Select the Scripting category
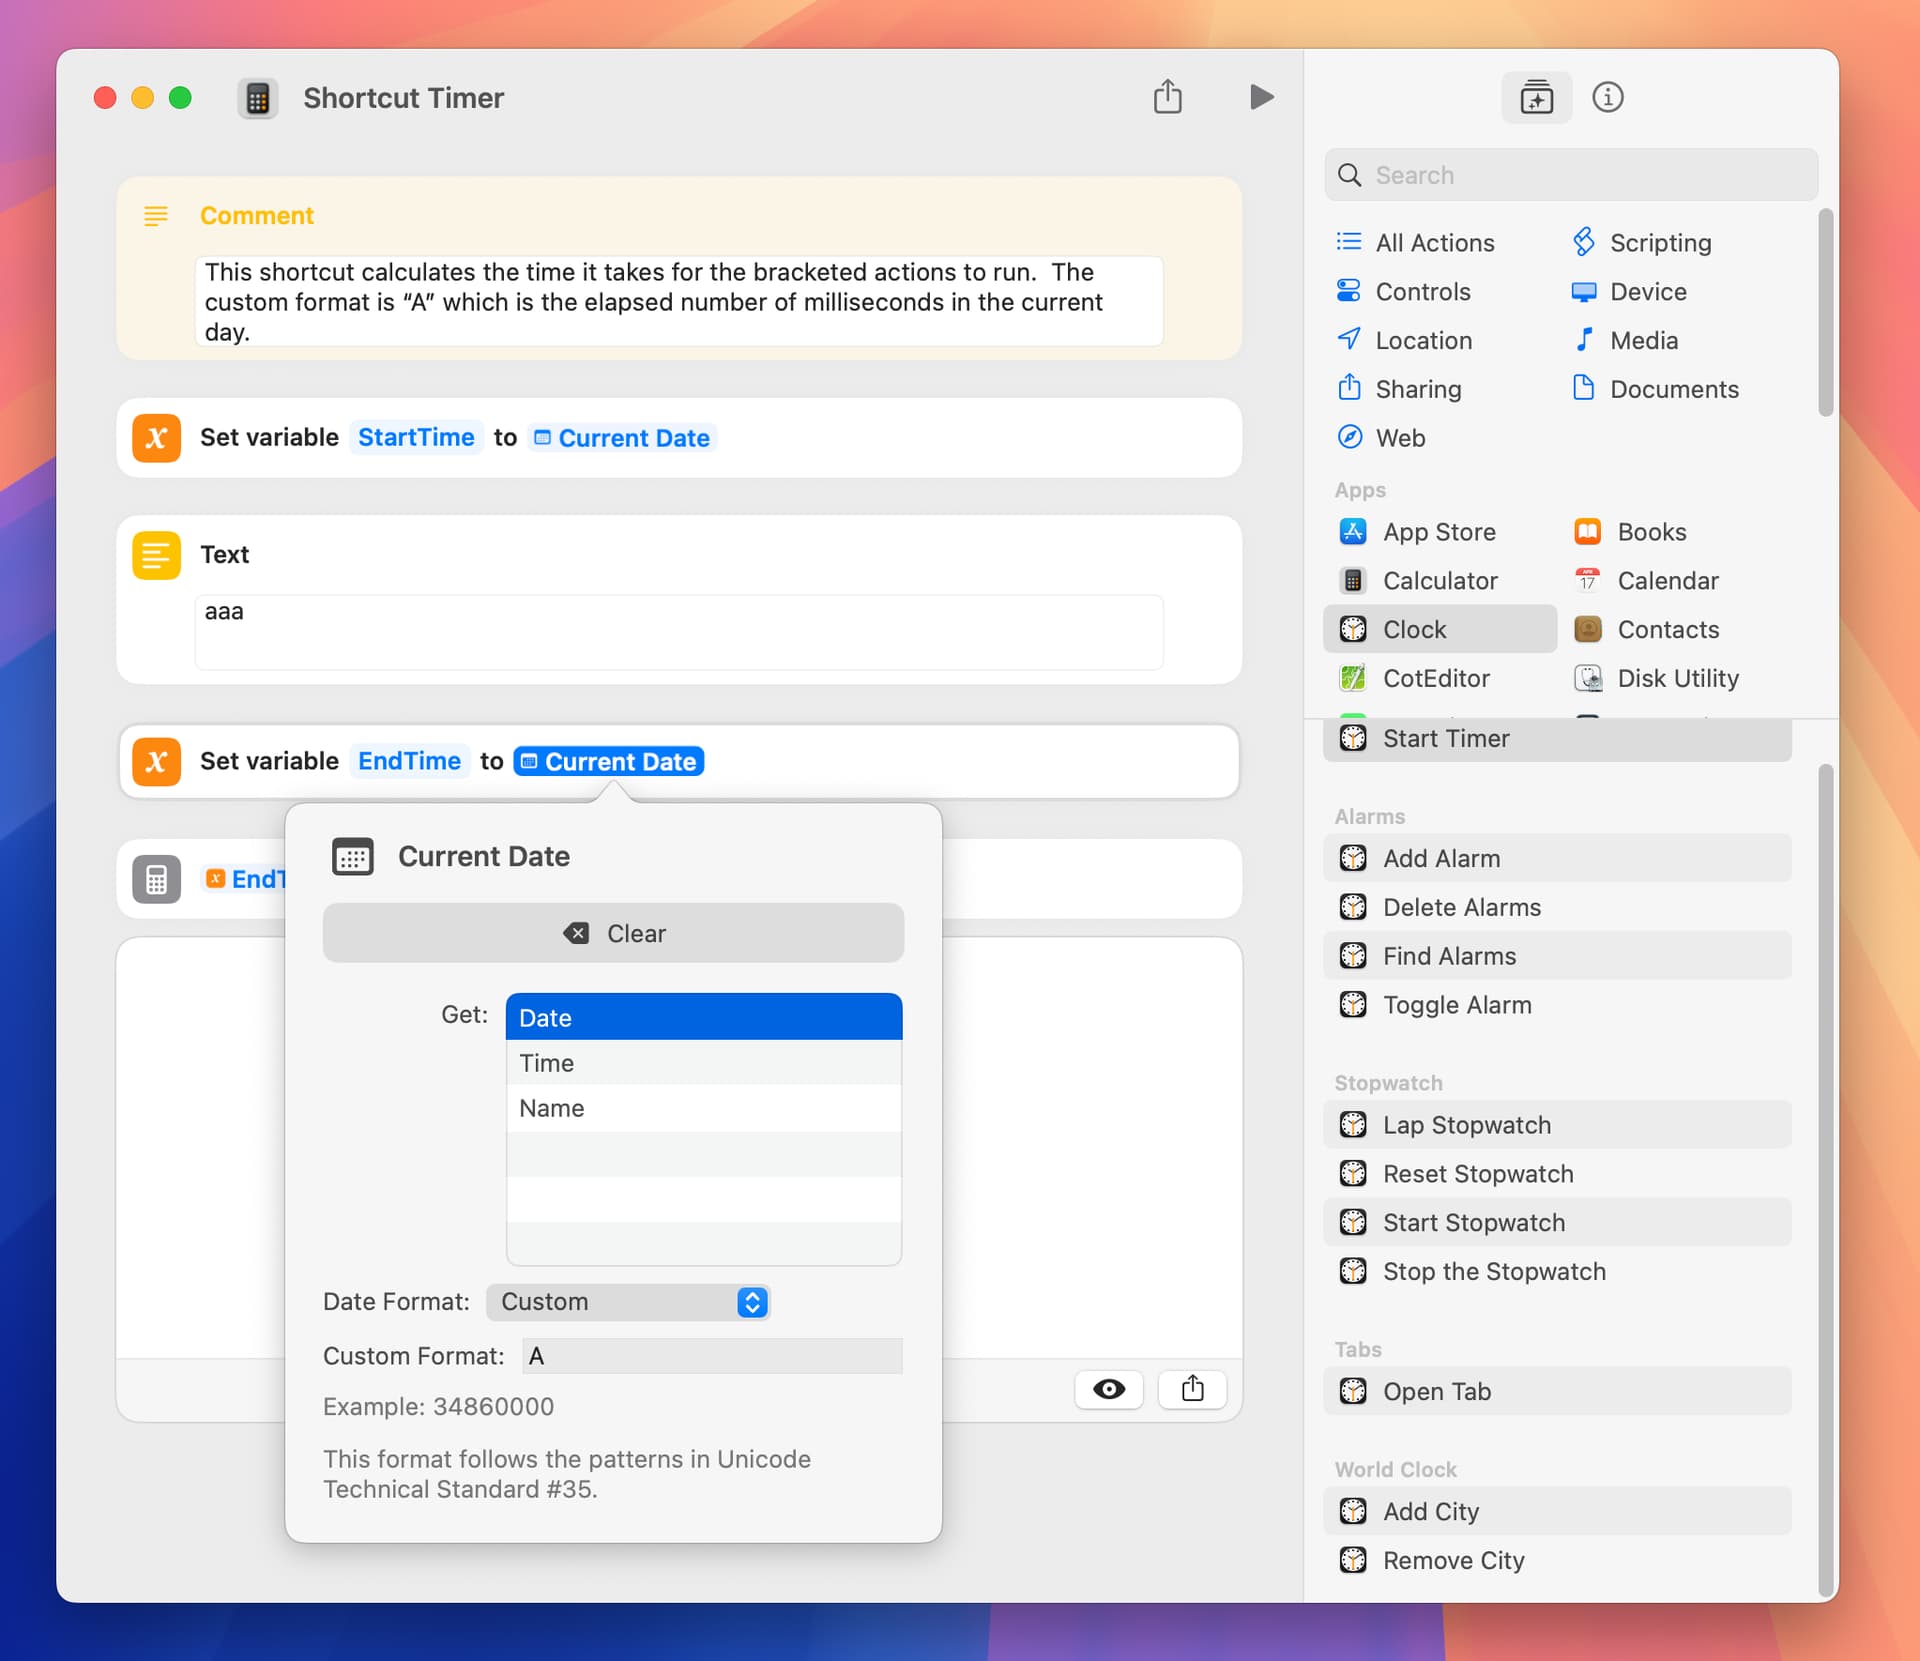This screenshot has width=1920, height=1661. point(1660,243)
